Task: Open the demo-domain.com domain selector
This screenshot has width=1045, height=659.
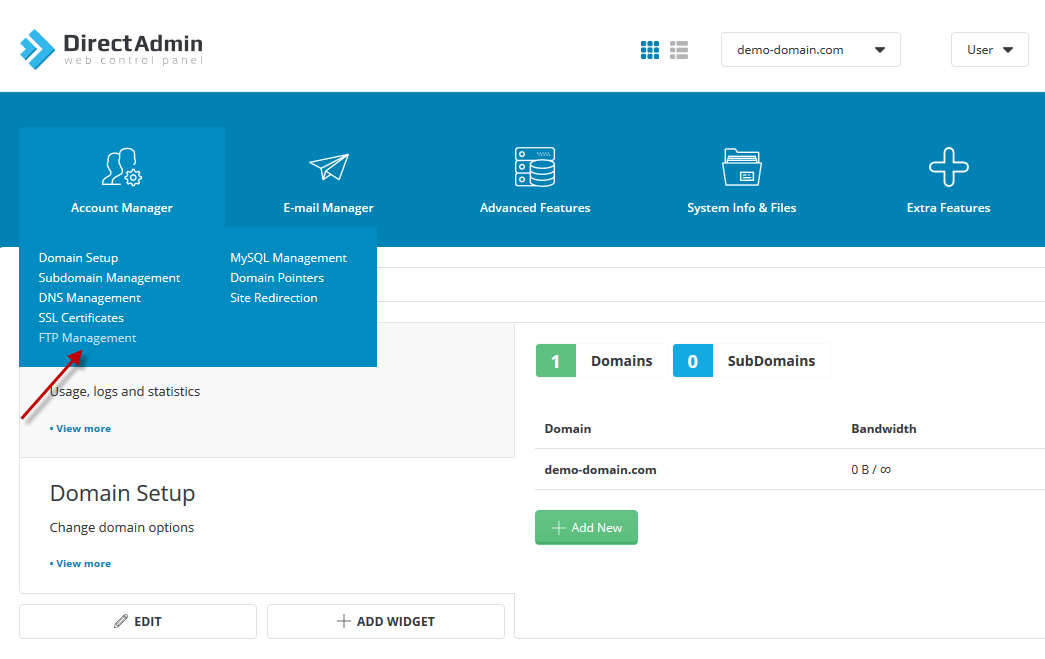Action: point(810,50)
